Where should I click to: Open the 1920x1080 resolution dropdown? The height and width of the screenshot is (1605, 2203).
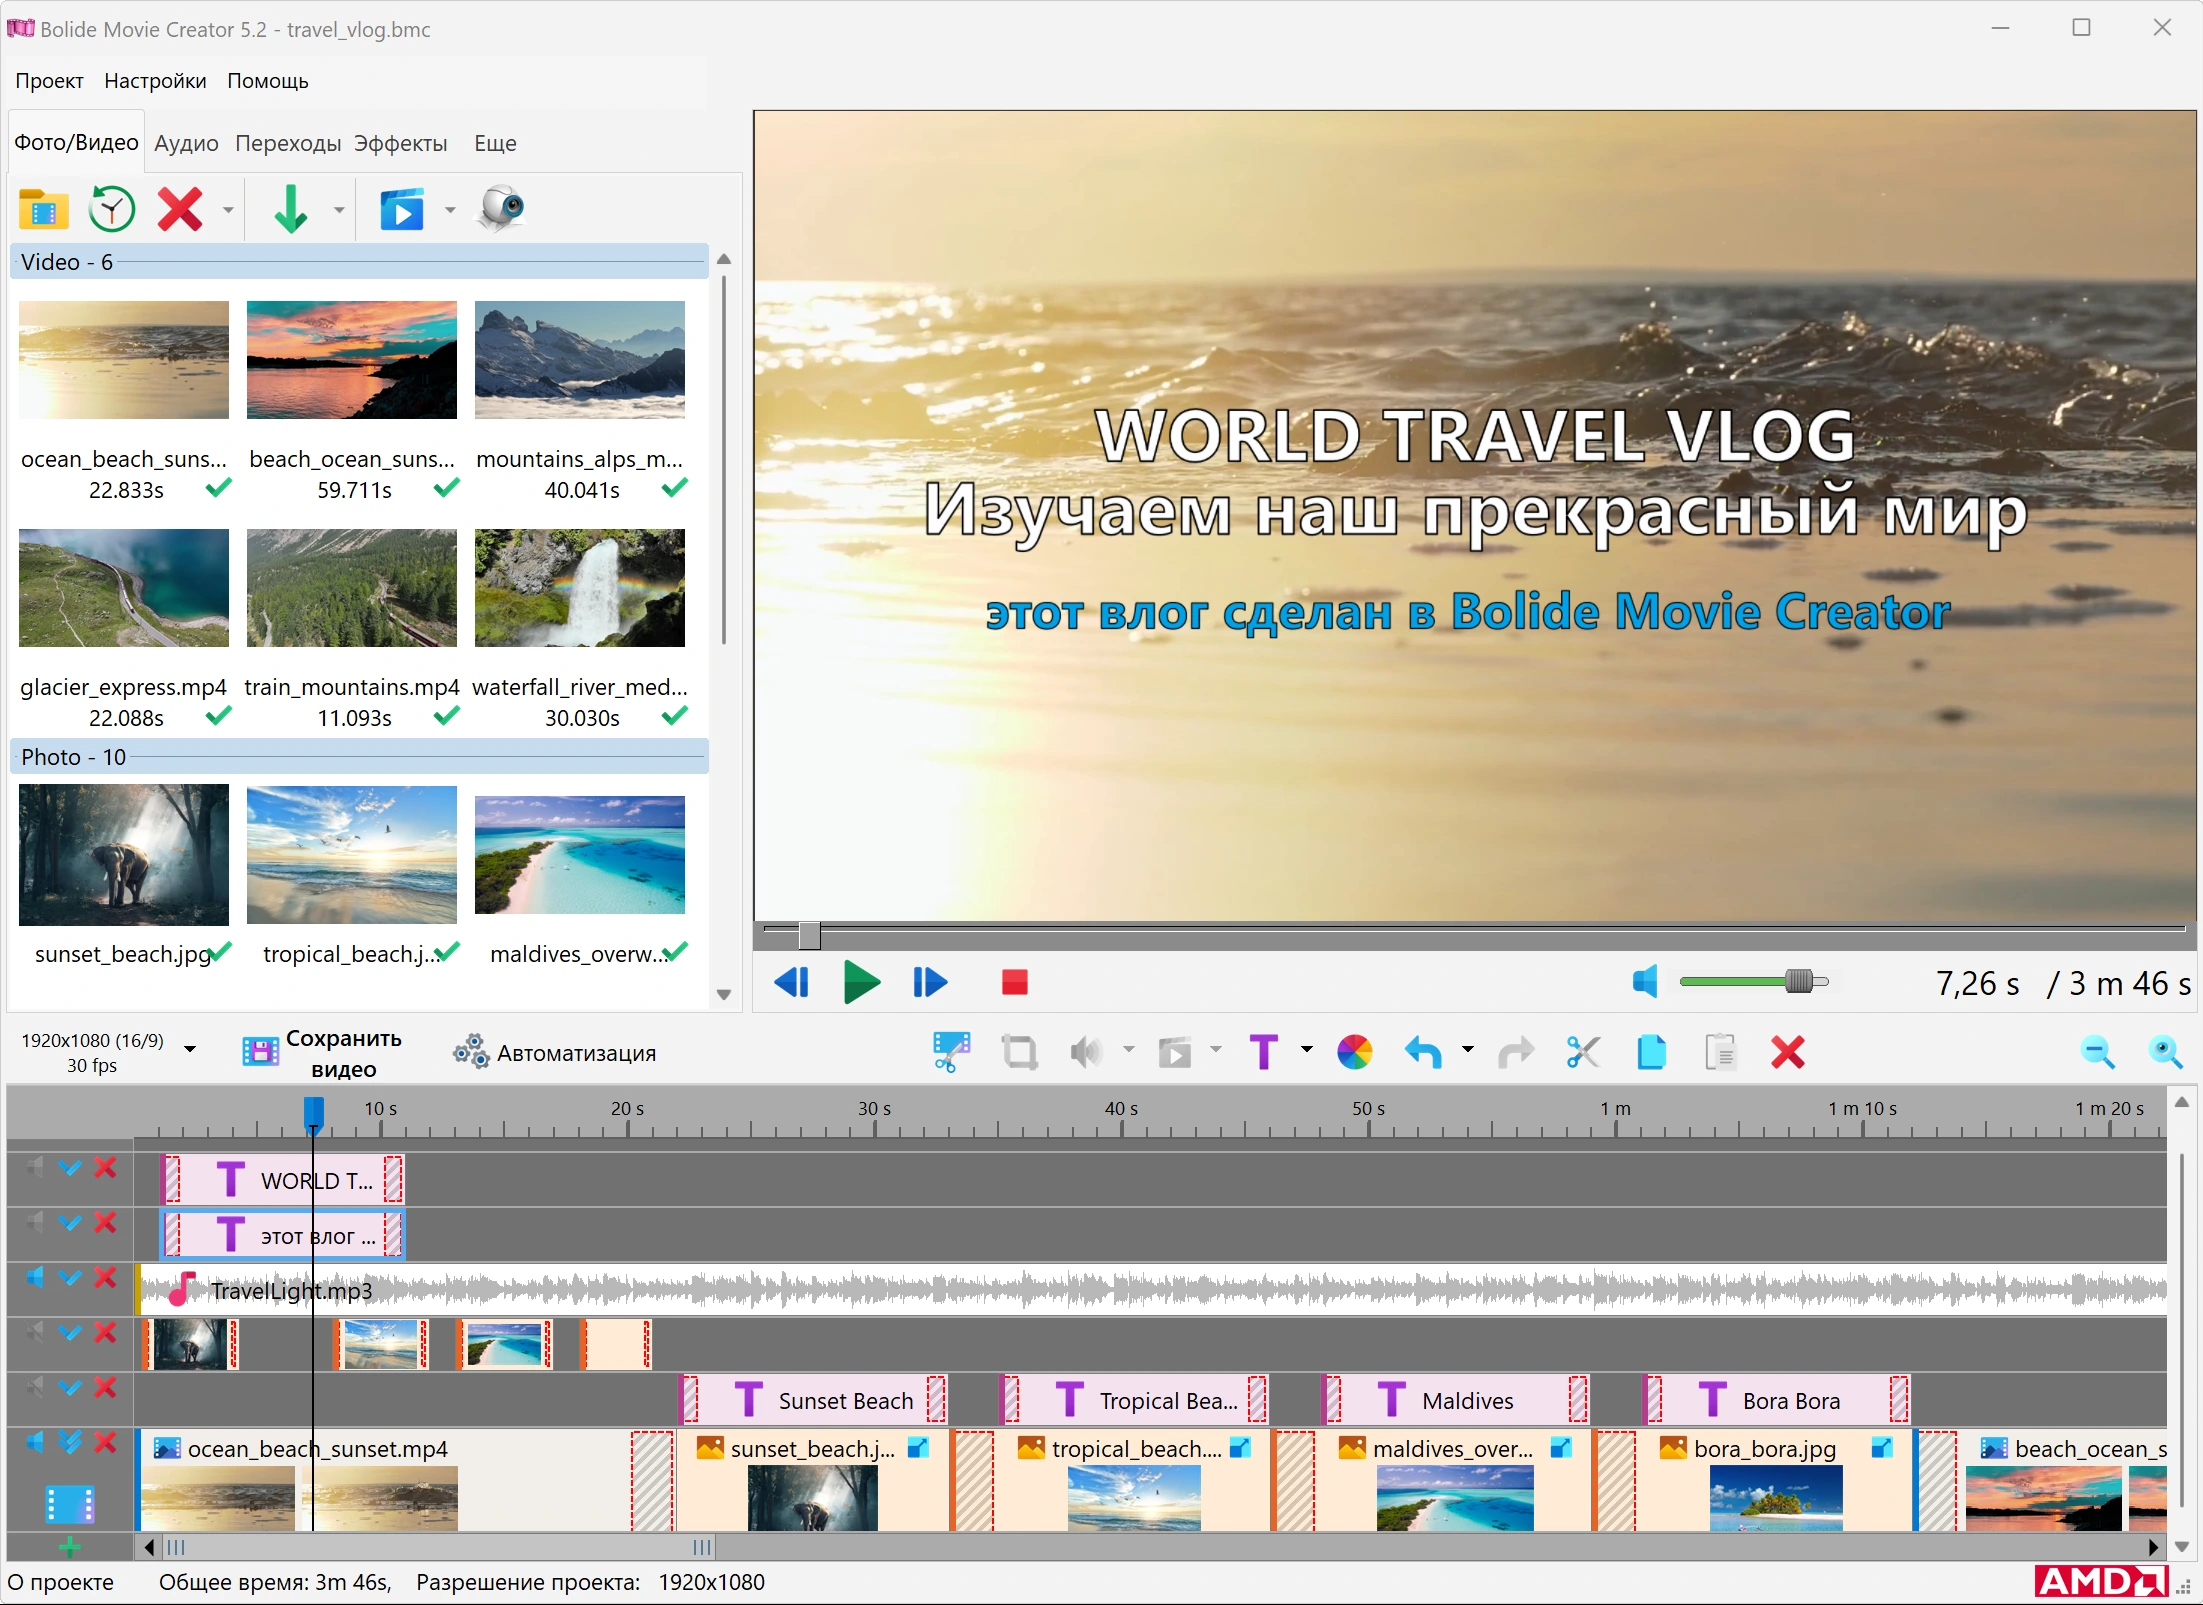[190, 1050]
